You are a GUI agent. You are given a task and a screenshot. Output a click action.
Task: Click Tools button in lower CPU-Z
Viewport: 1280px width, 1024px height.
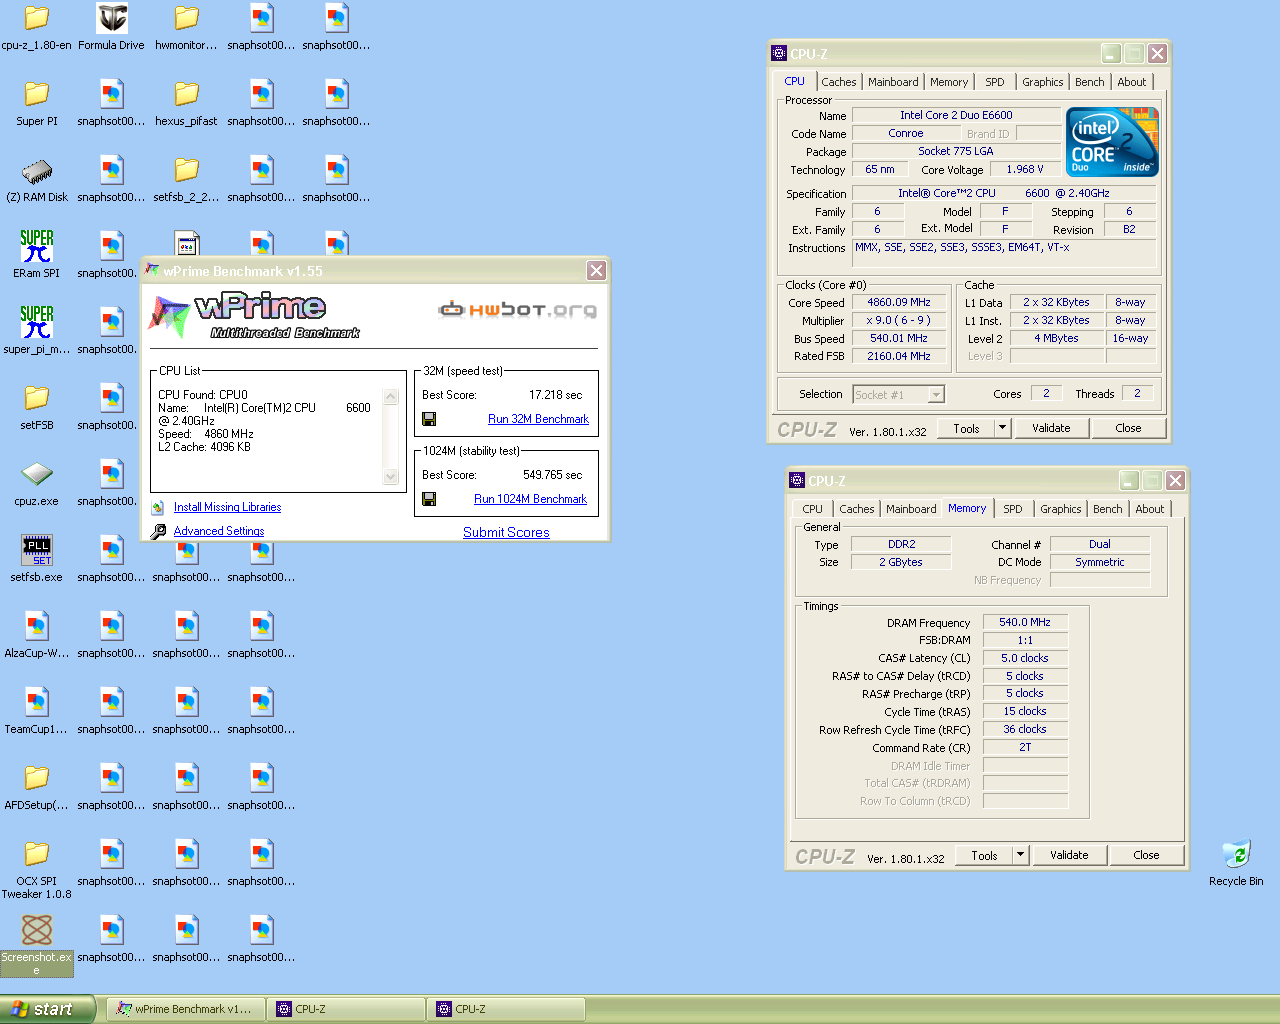985,855
